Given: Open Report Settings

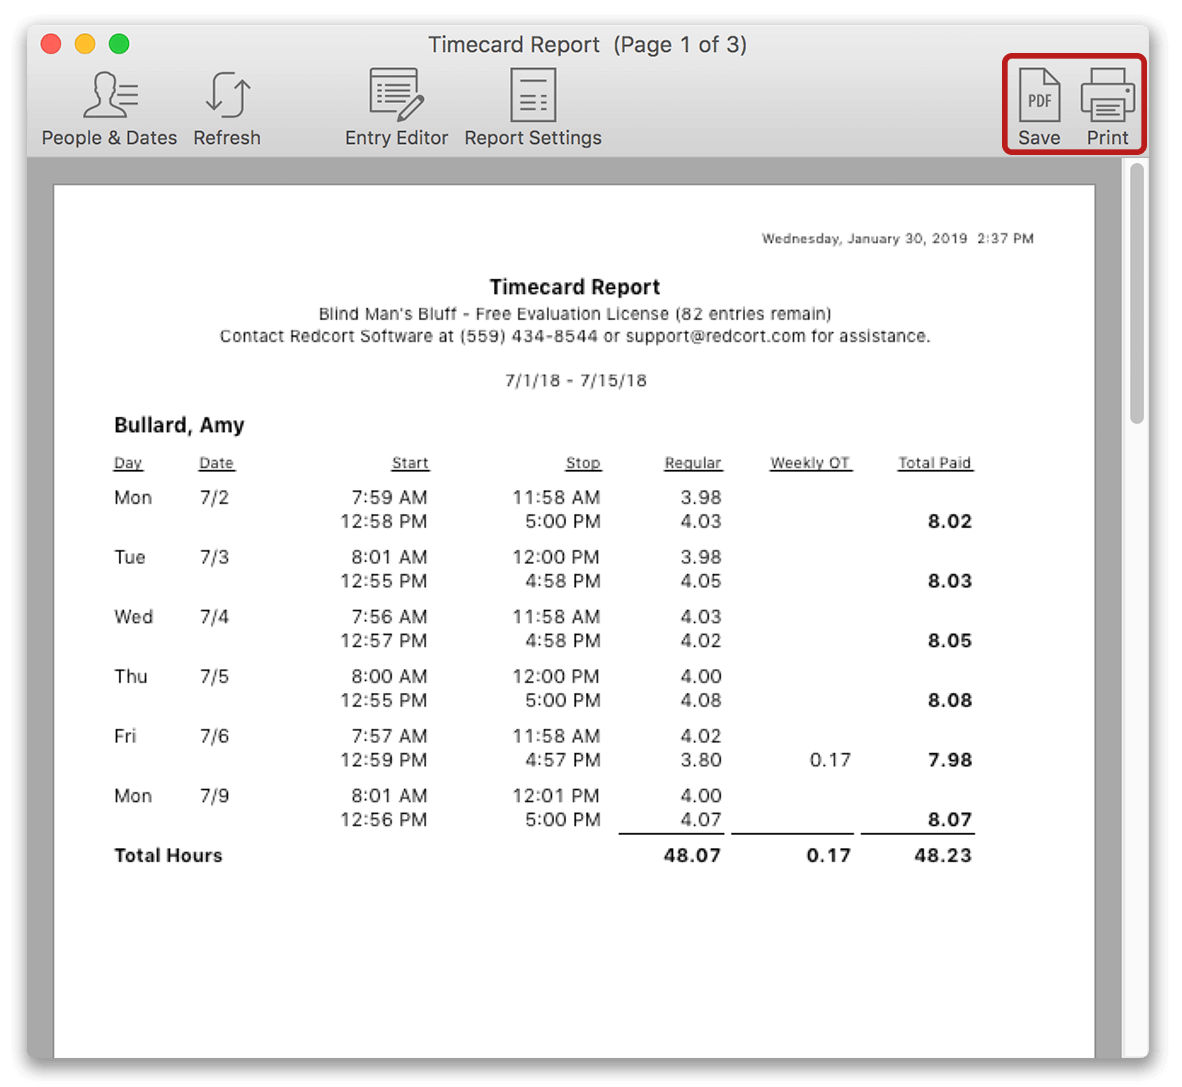Looking at the screenshot, I should 532,107.
